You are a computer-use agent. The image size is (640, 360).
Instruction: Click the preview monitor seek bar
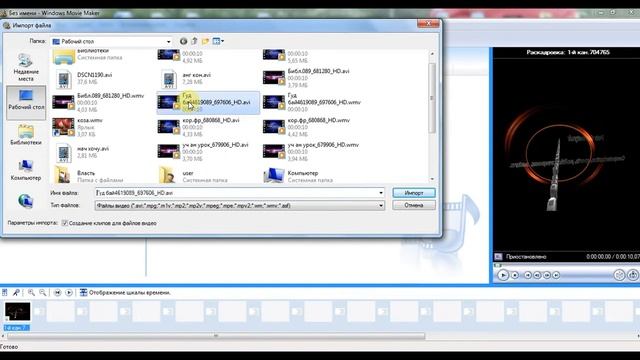567,265
